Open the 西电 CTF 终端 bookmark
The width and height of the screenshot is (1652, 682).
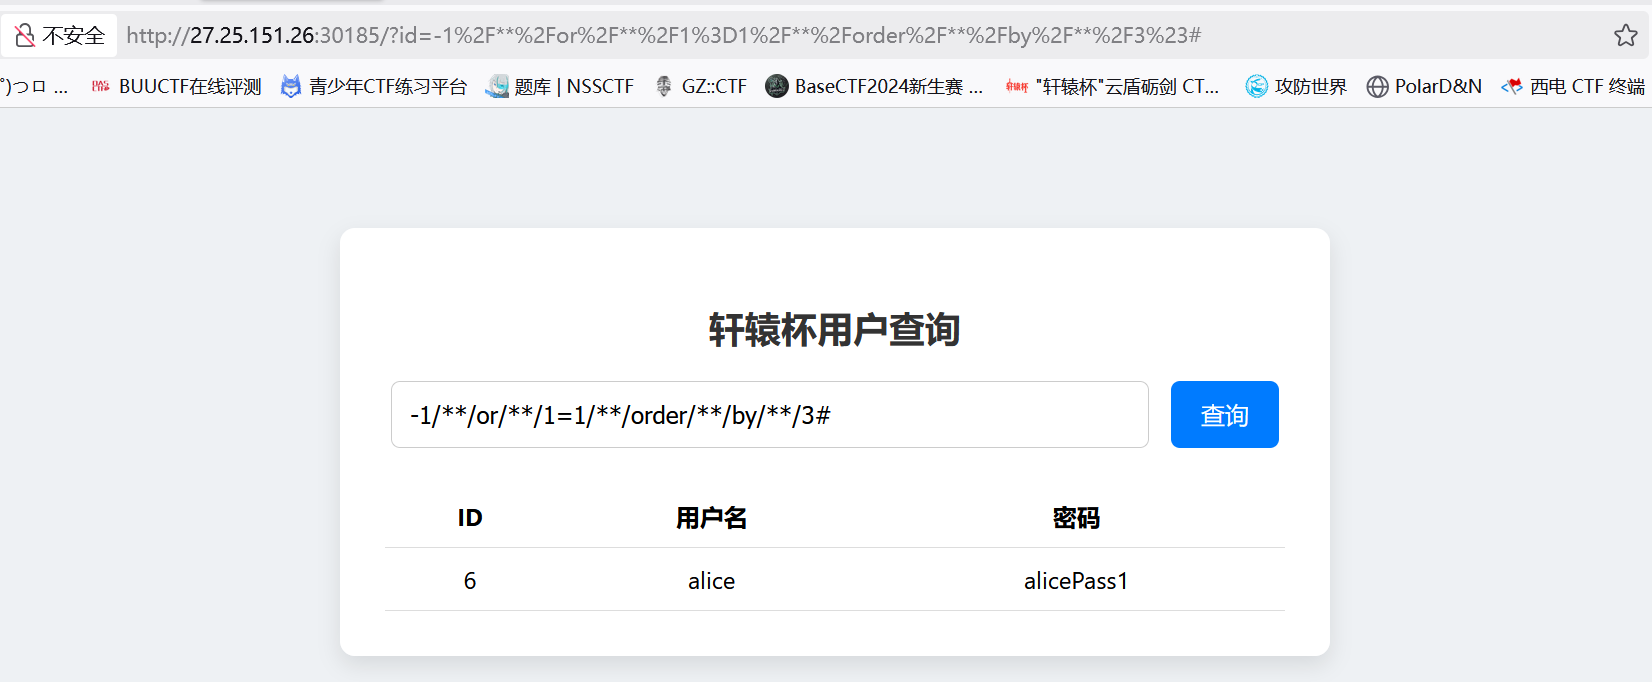tap(1574, 87)
